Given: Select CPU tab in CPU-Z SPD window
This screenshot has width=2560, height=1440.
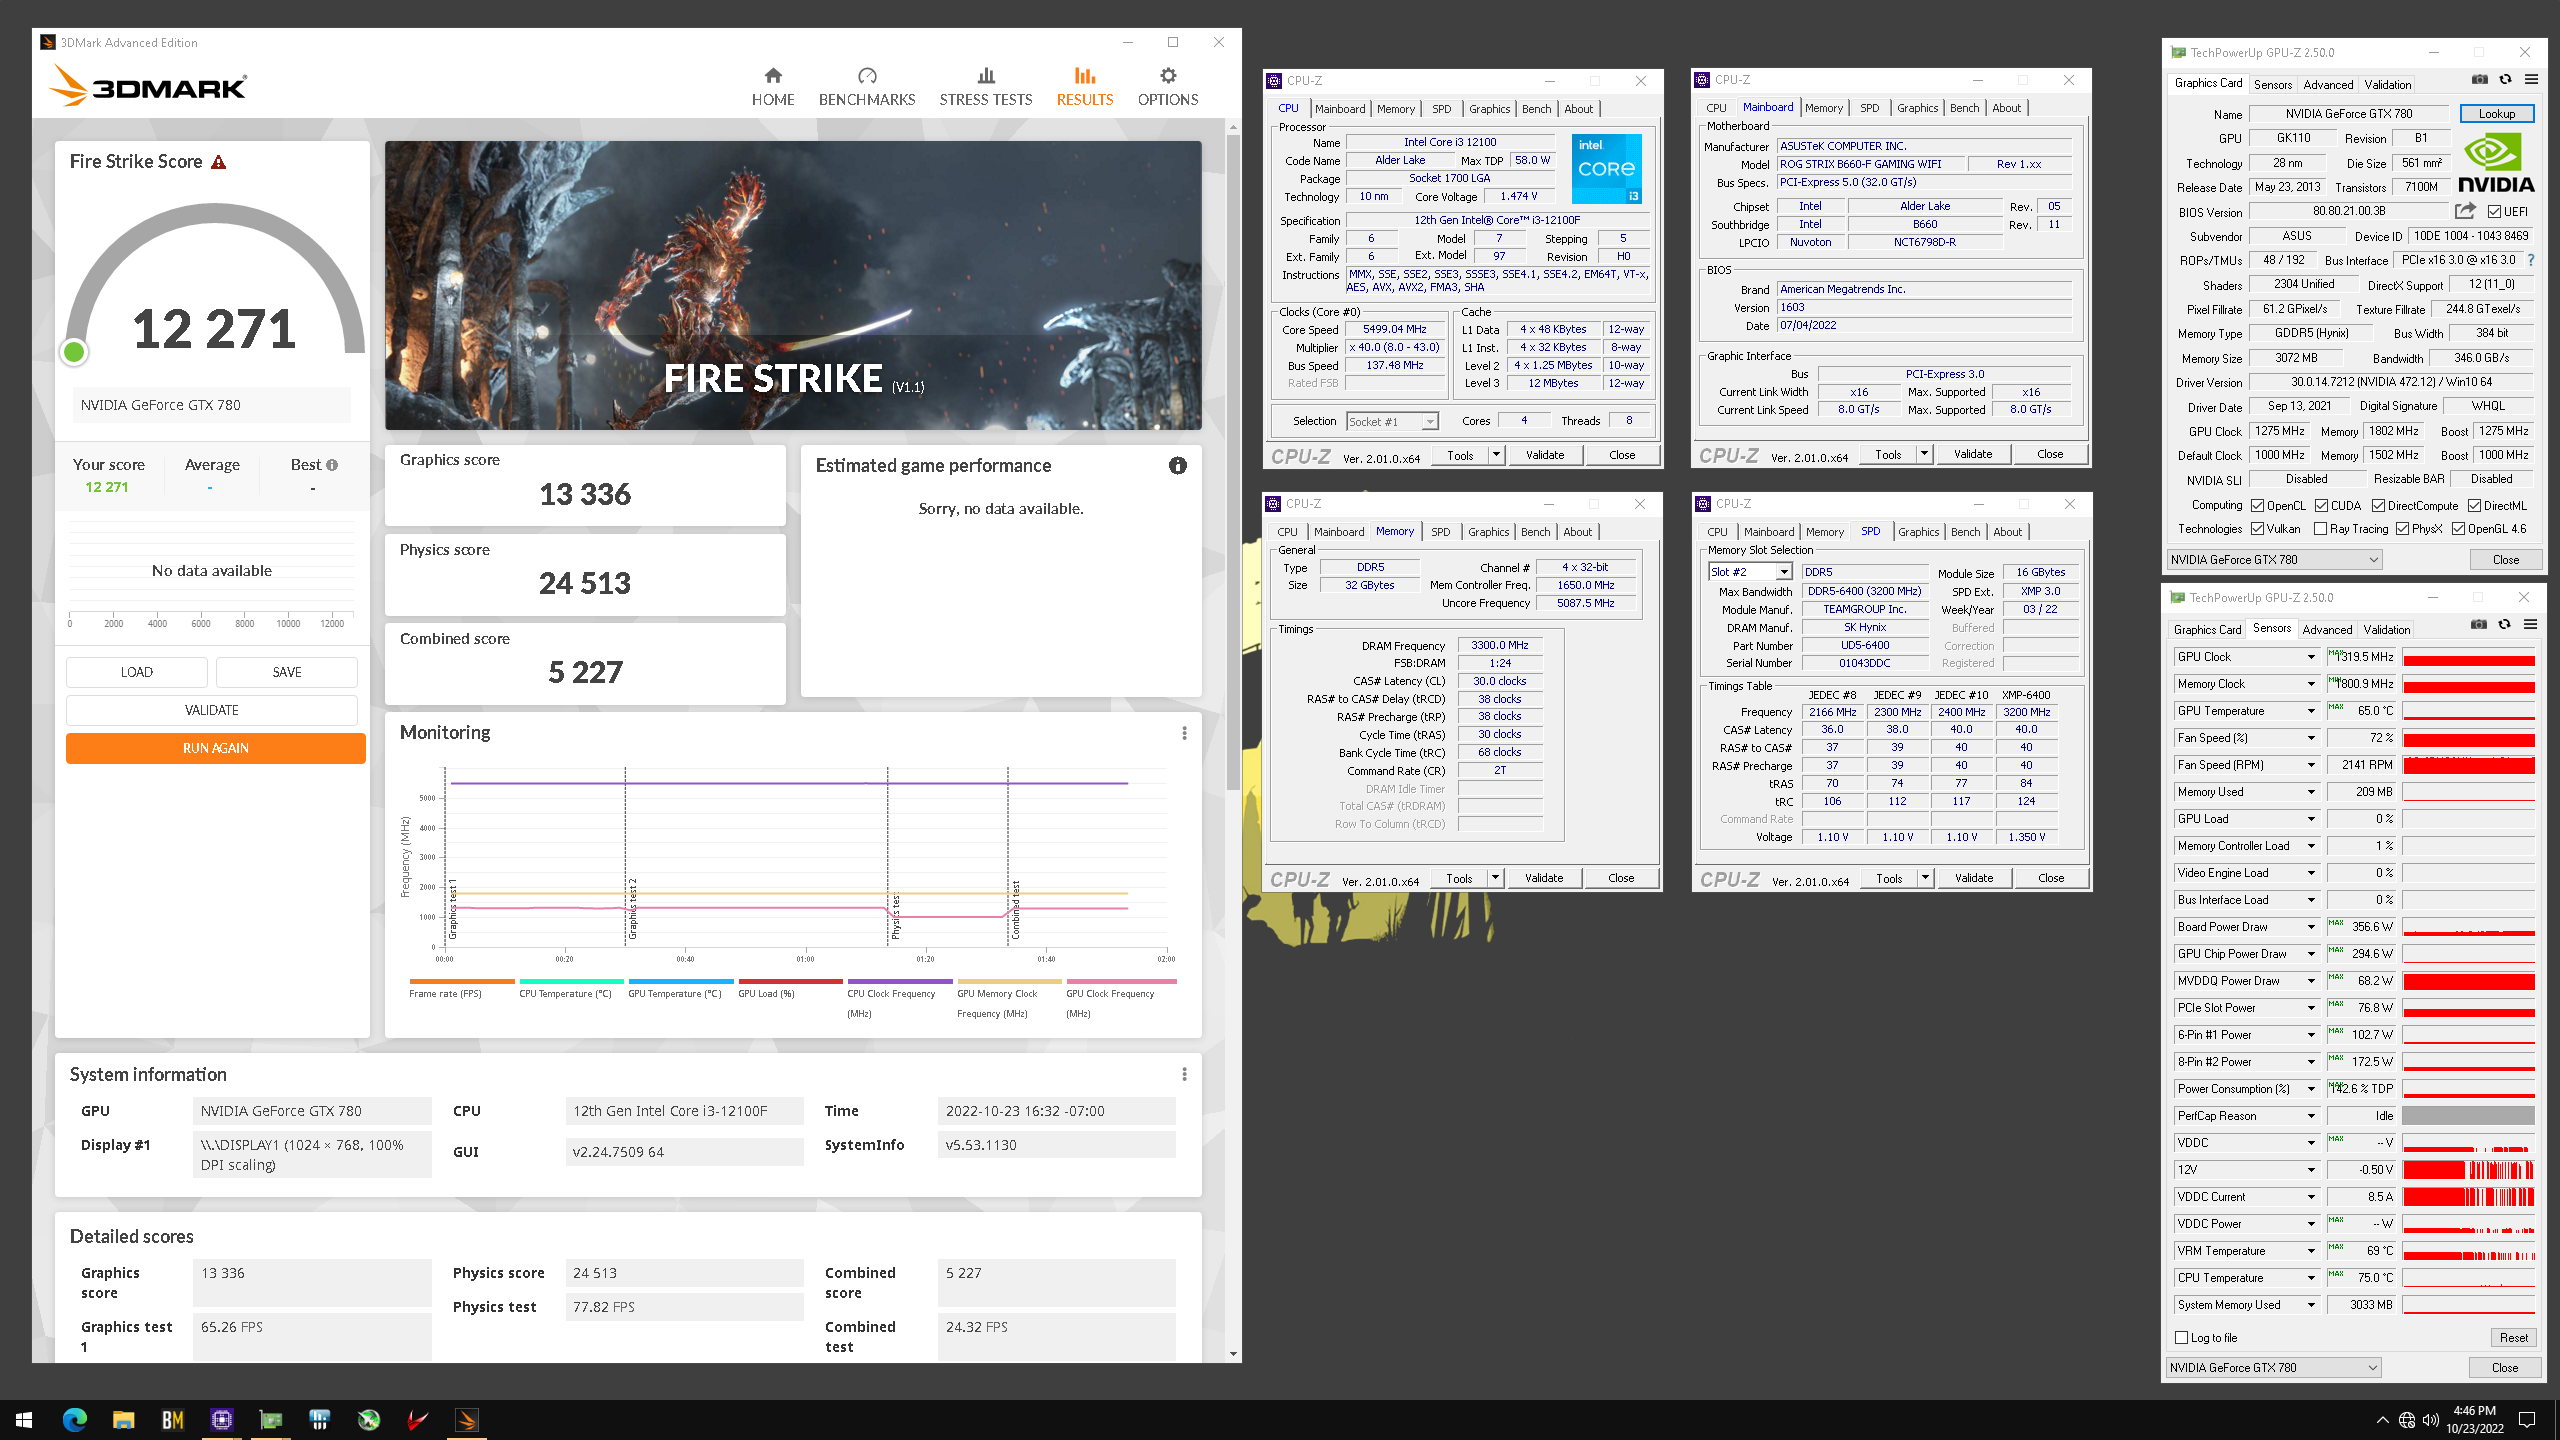Looking at the screenshot, I should 1717,532.
